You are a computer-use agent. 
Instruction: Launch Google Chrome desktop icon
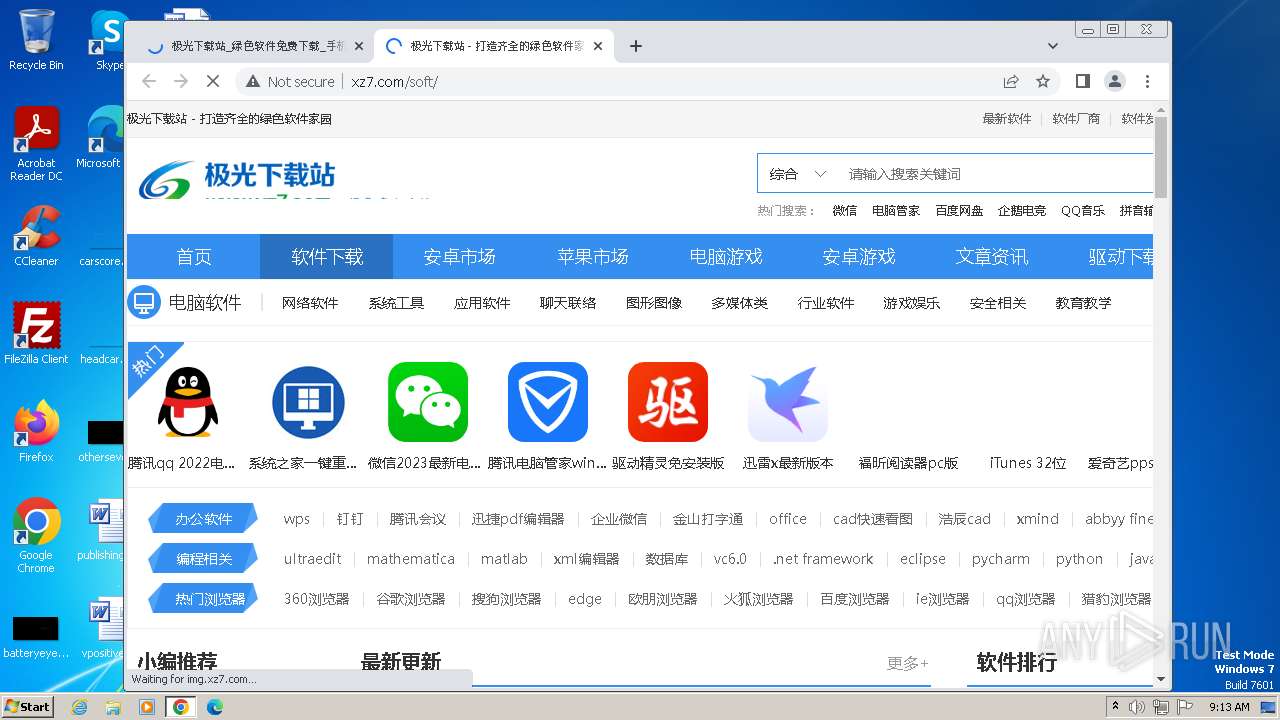(36, 536)
